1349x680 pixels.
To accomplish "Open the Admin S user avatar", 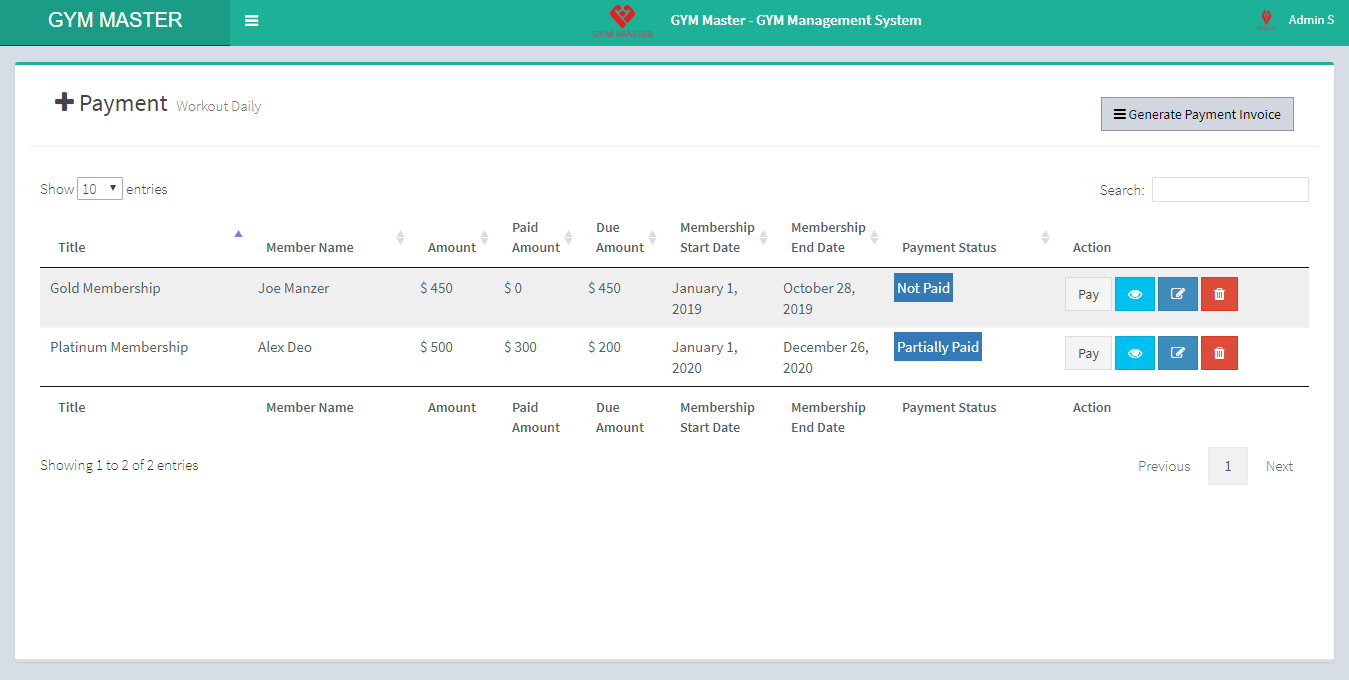I will 1266,20.
